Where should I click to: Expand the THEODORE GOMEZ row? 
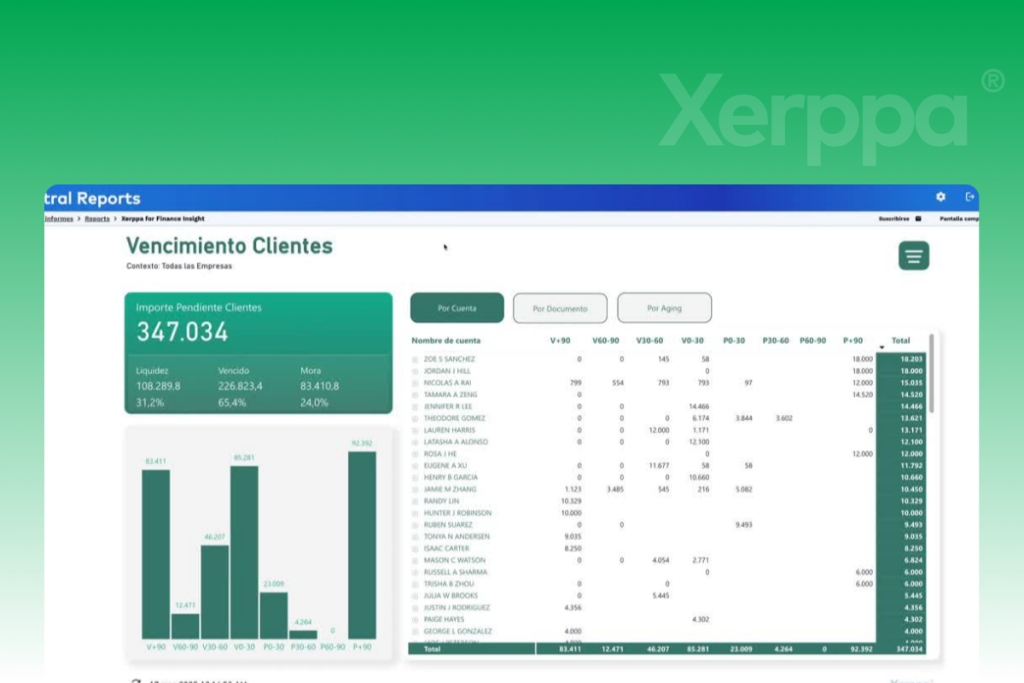tap(415, 419)
